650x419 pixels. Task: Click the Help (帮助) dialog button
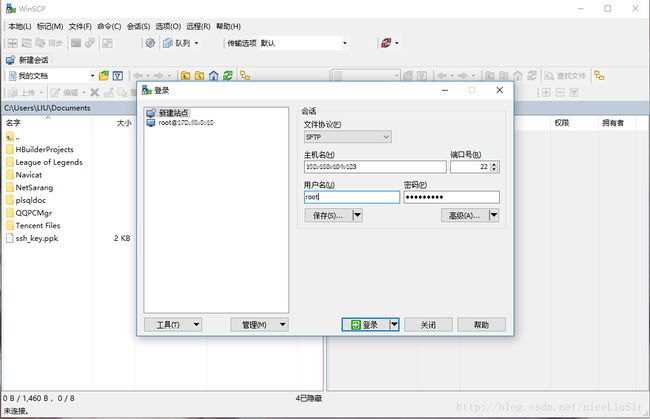point(481,325)
